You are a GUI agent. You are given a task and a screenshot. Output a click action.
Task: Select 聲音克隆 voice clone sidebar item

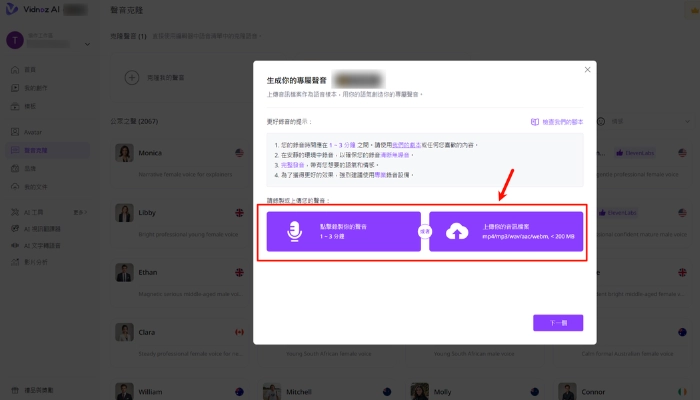pos(47,150)
